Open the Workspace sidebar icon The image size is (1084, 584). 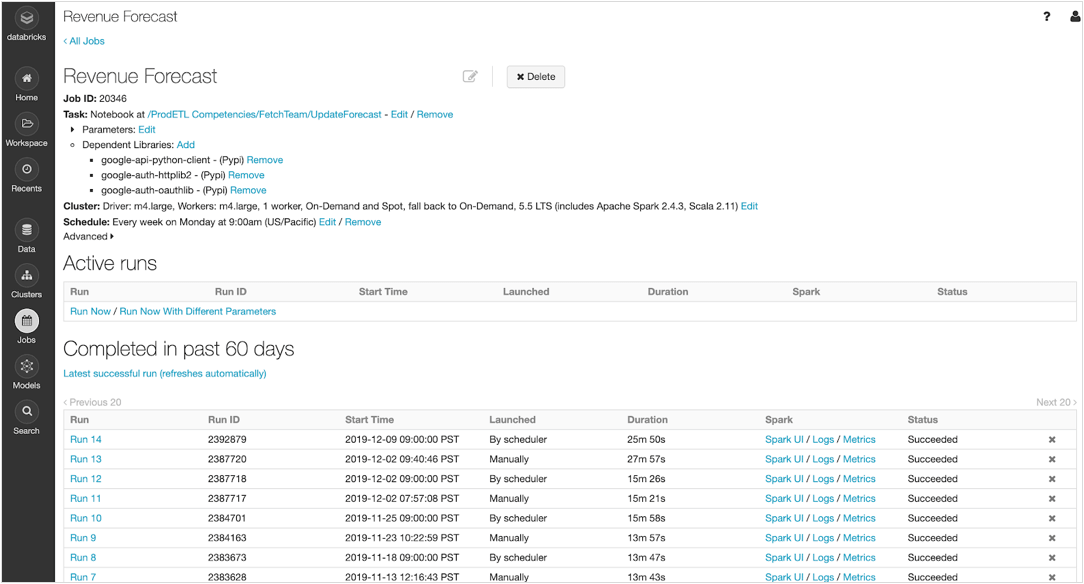[27, 124]
